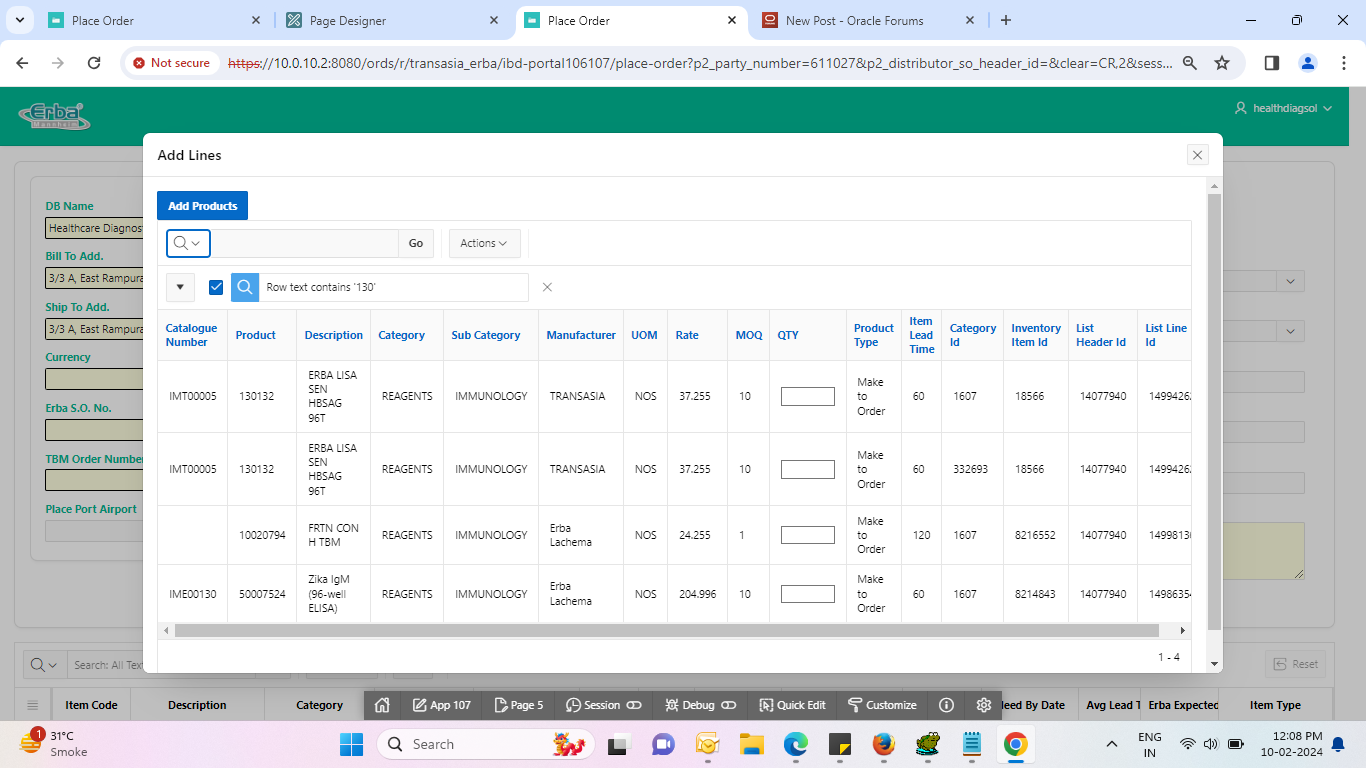Image resolution: width=1366 pixels, height=768 pixels.
Task: Open the search column selector dropdown
Action: pyautogui.click(x=188, y=243)
